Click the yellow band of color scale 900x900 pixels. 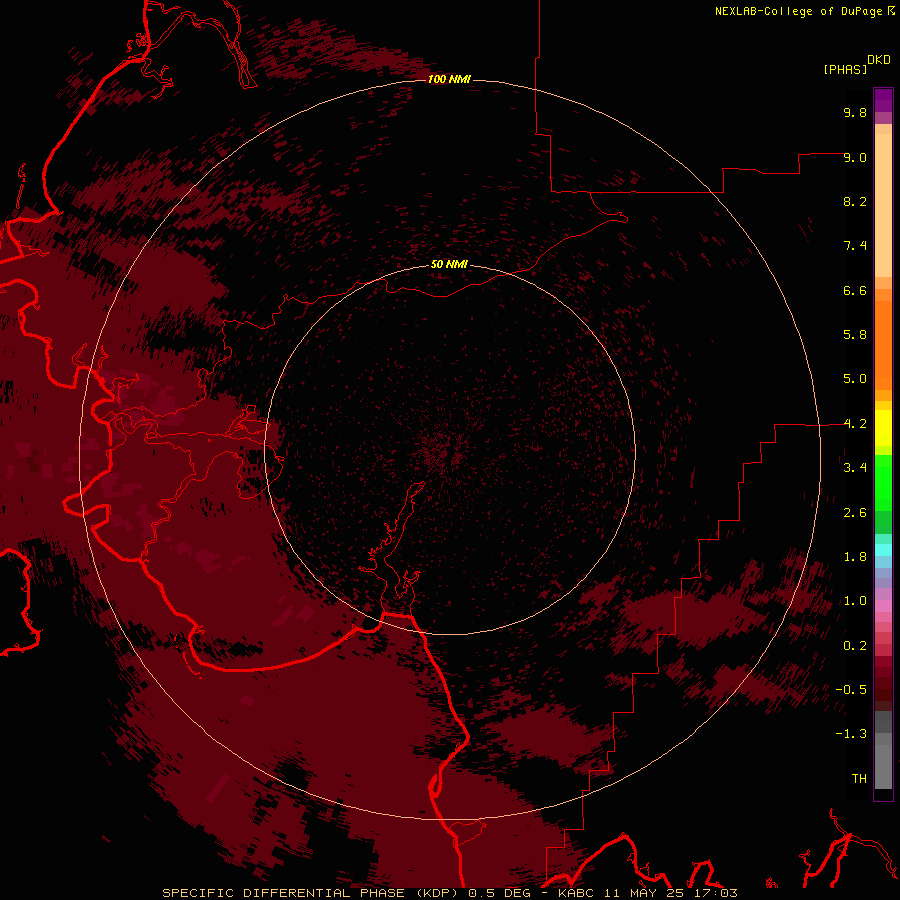pos(883,428)
